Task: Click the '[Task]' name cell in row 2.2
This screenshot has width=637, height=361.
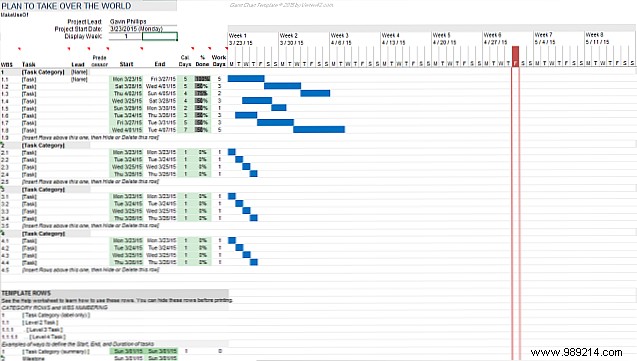Action: coord(29,160)
